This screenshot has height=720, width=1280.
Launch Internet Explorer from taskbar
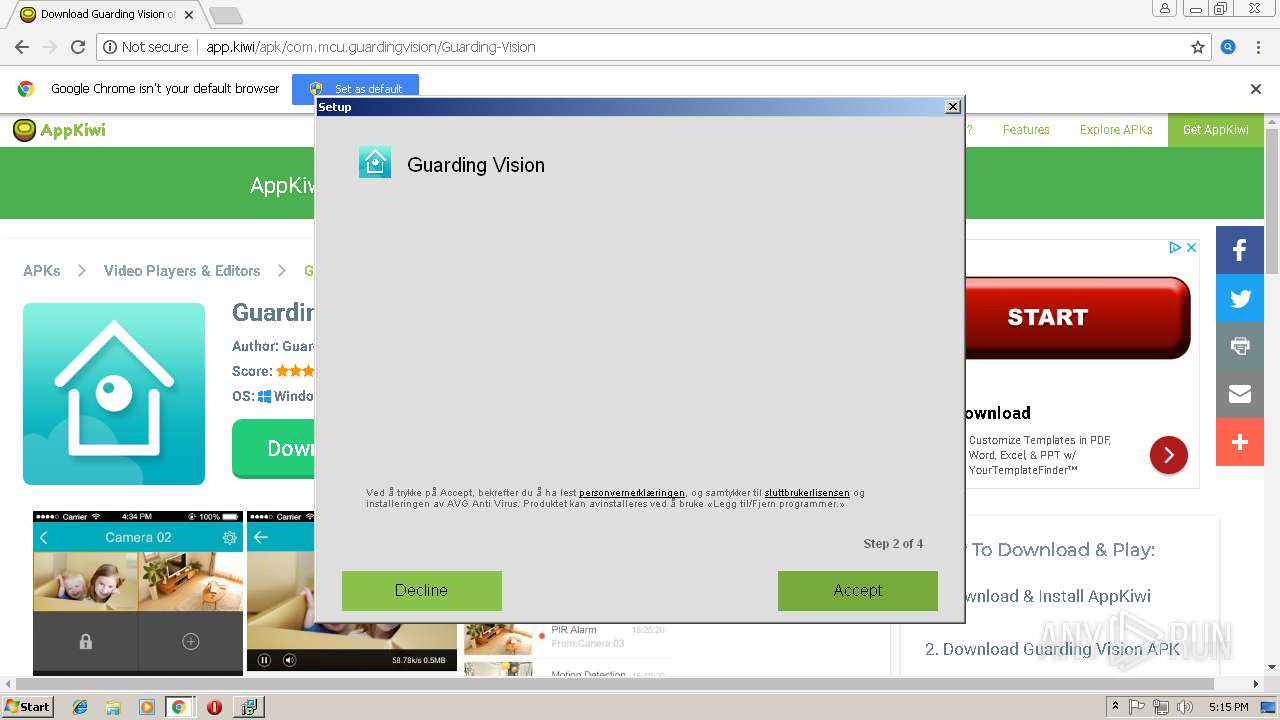[80, 707]
